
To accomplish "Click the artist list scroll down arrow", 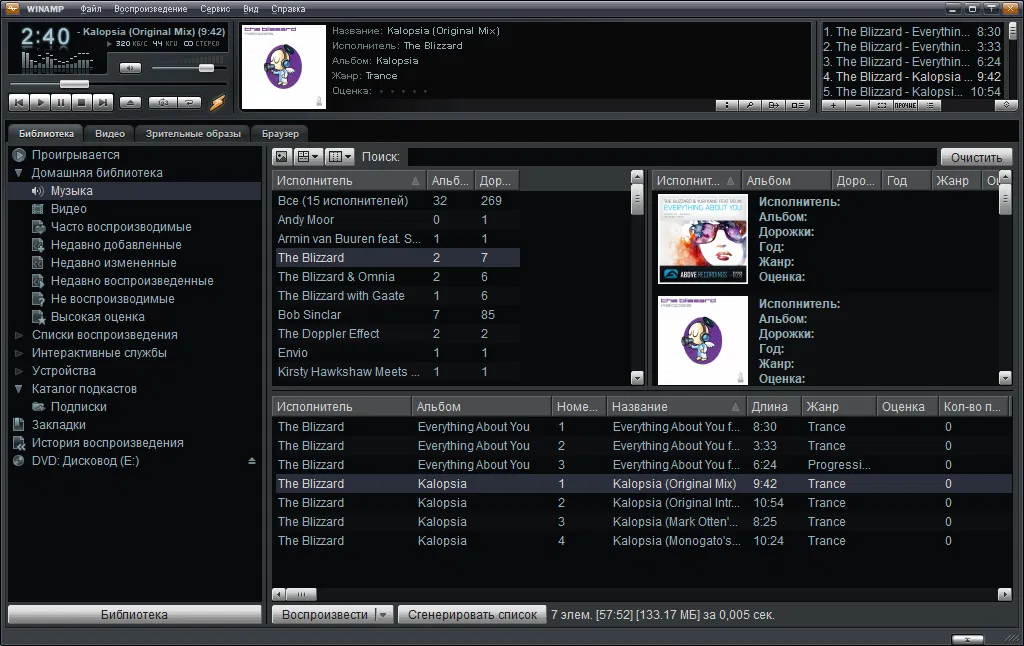I will coord(637,378).
